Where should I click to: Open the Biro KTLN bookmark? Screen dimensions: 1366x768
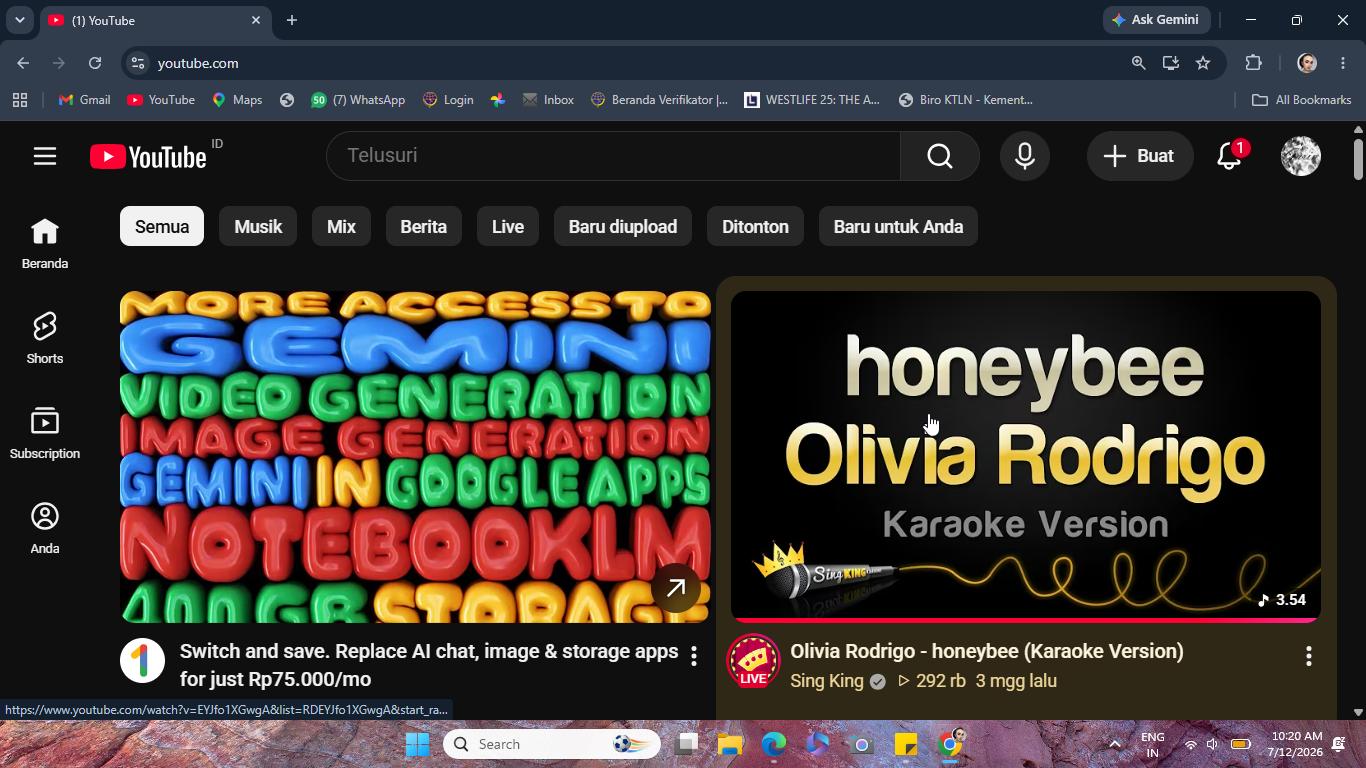(x=966, y=100)
